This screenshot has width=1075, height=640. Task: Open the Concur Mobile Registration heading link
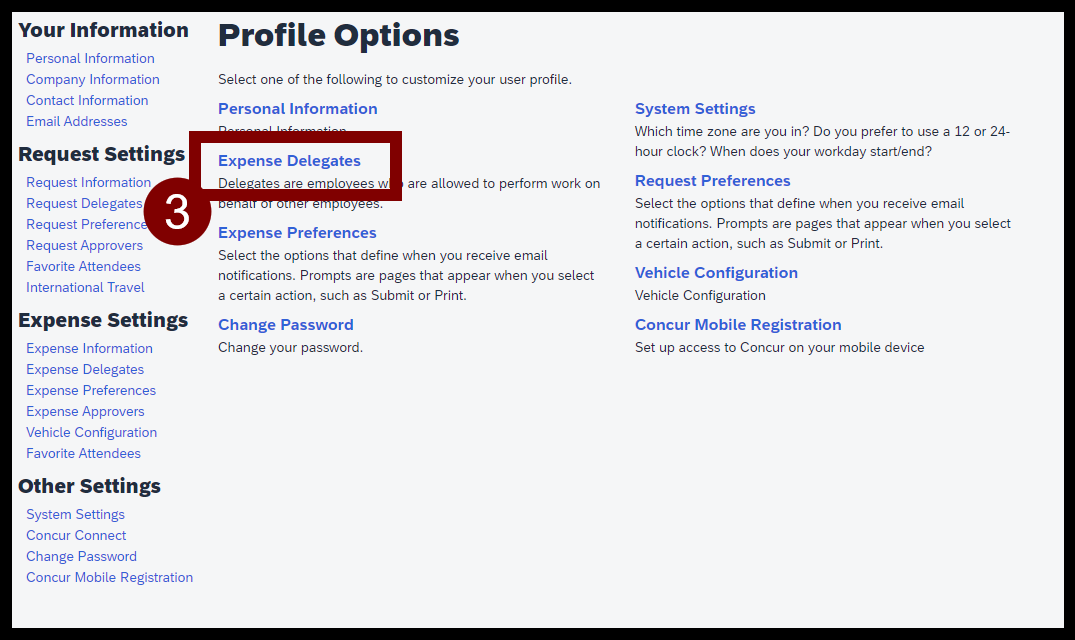point(738,324)
